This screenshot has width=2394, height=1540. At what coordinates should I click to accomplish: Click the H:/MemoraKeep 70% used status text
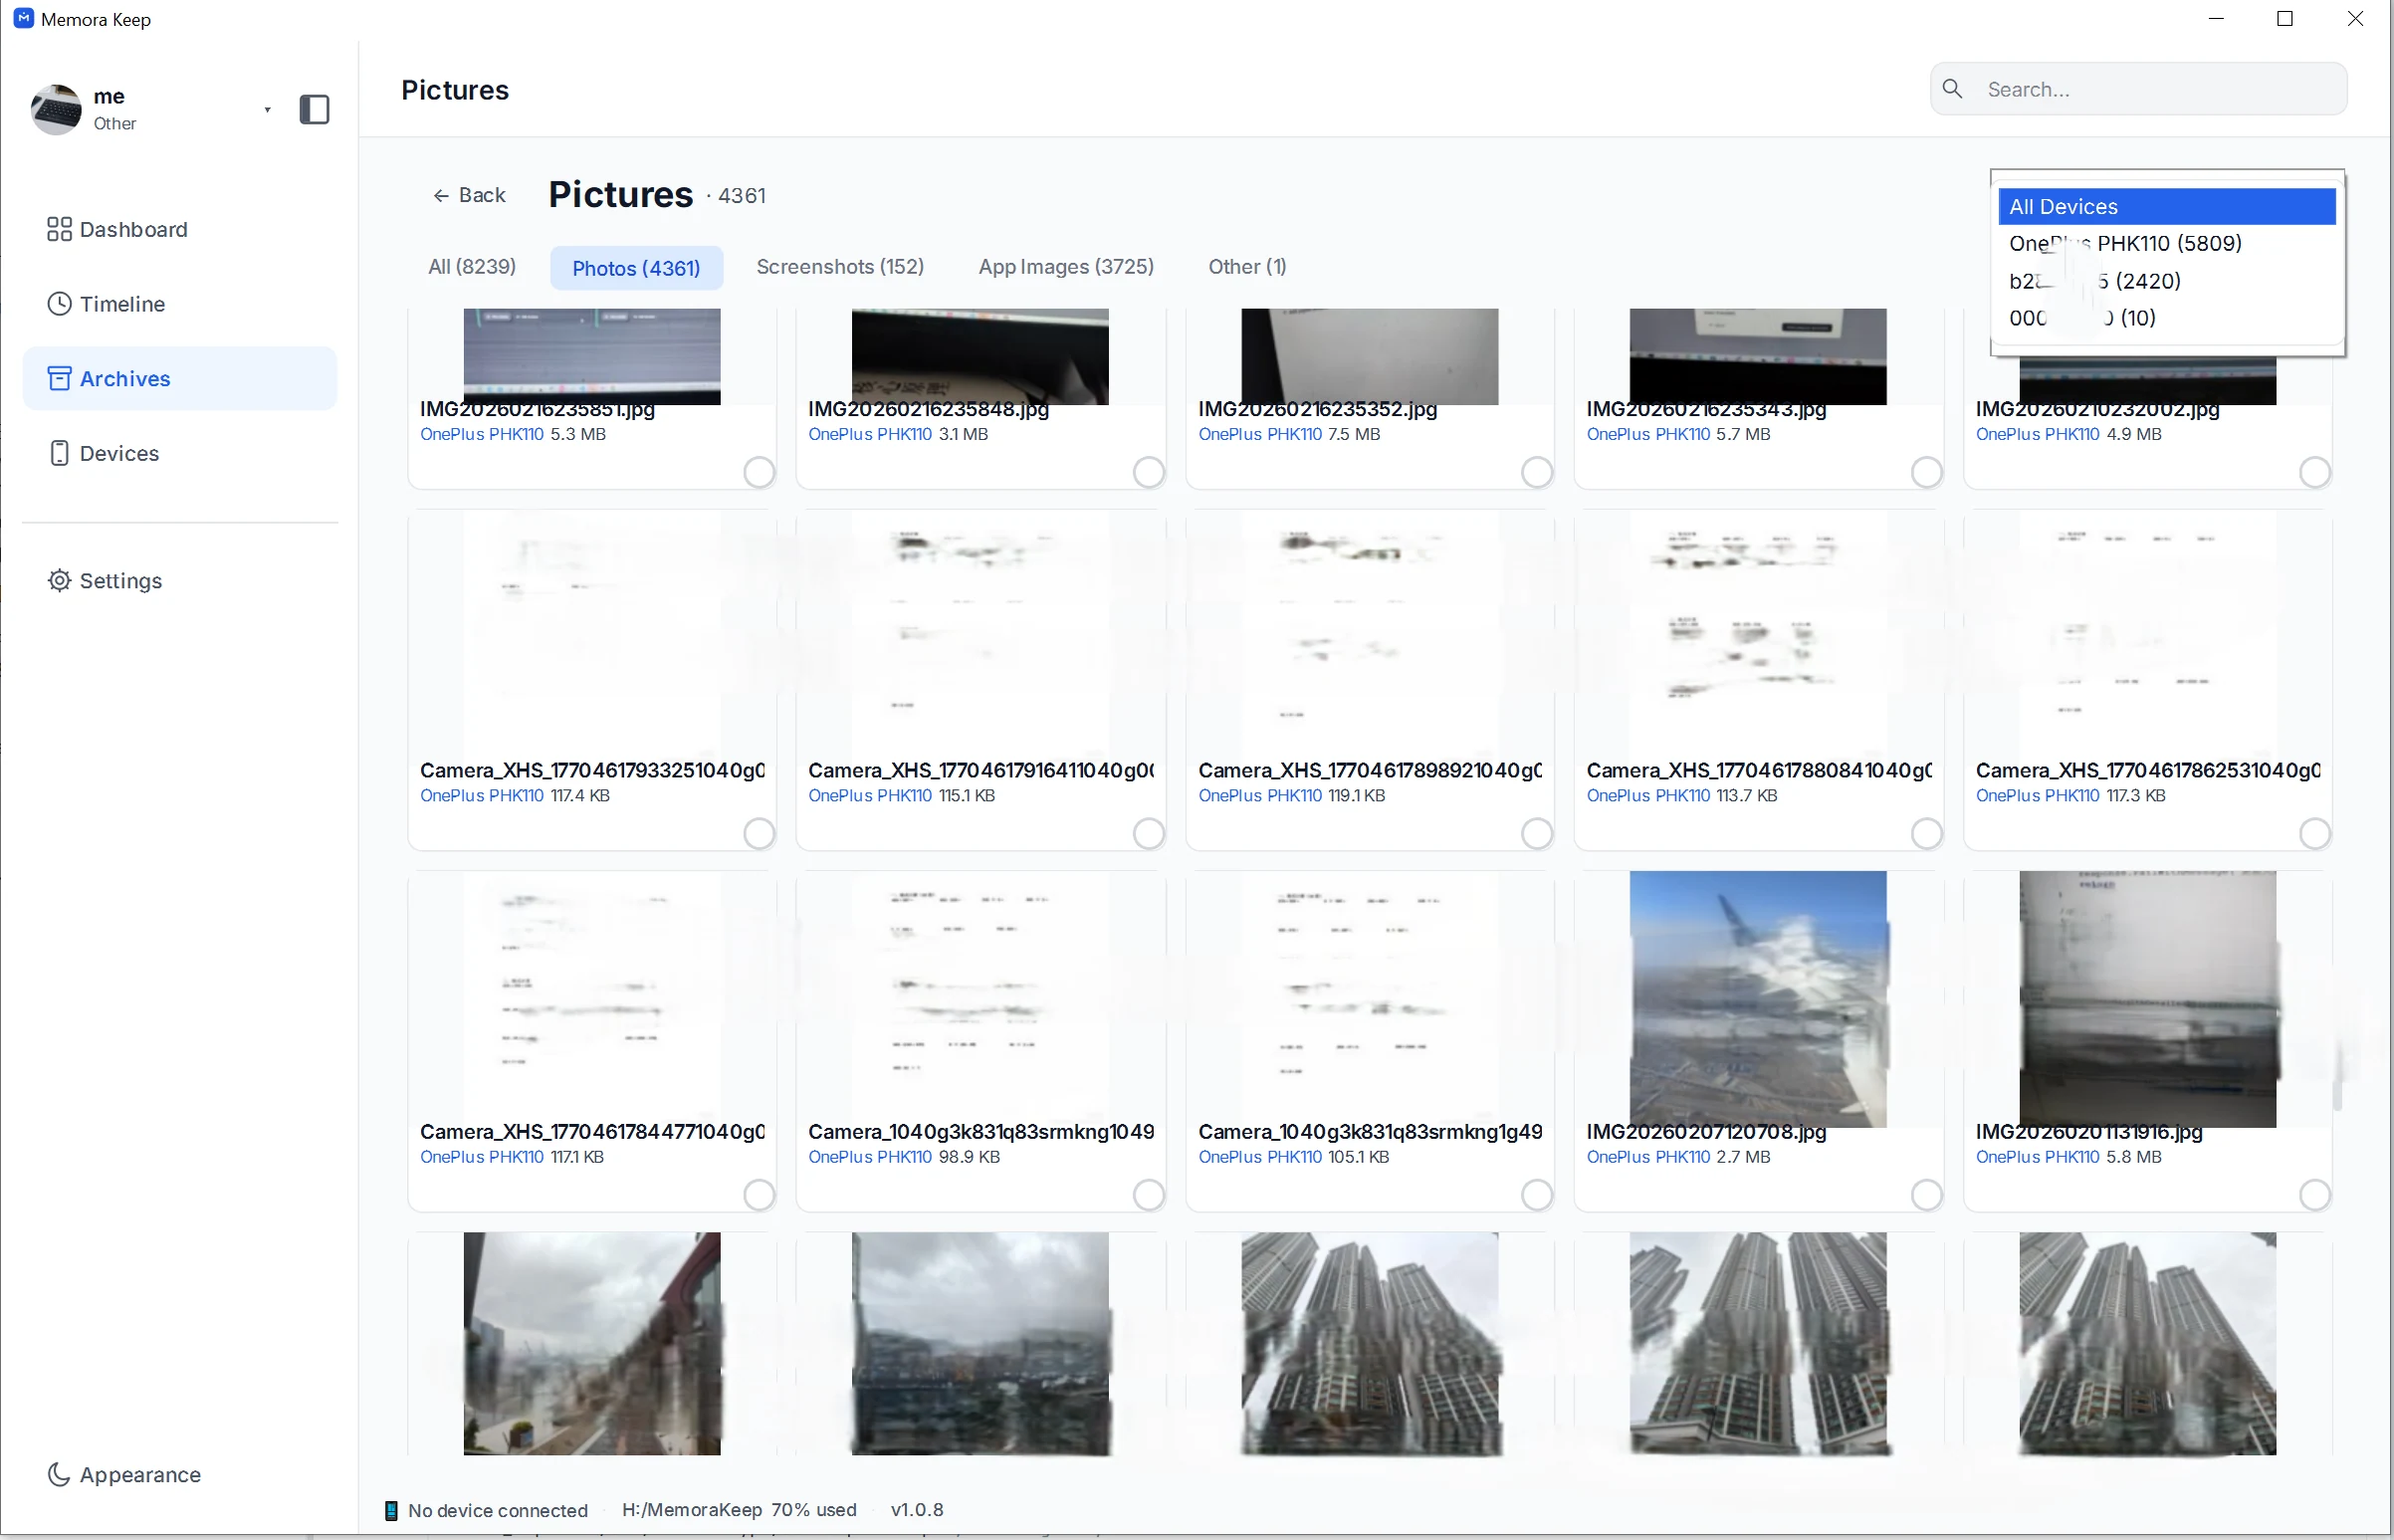(x=739, y=1510)
